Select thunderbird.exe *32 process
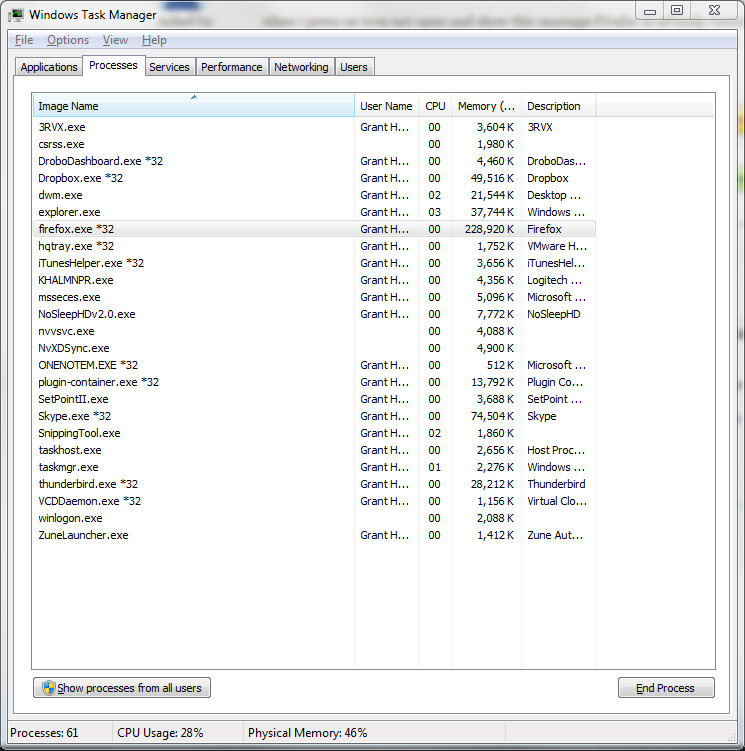 pos(314,484)
